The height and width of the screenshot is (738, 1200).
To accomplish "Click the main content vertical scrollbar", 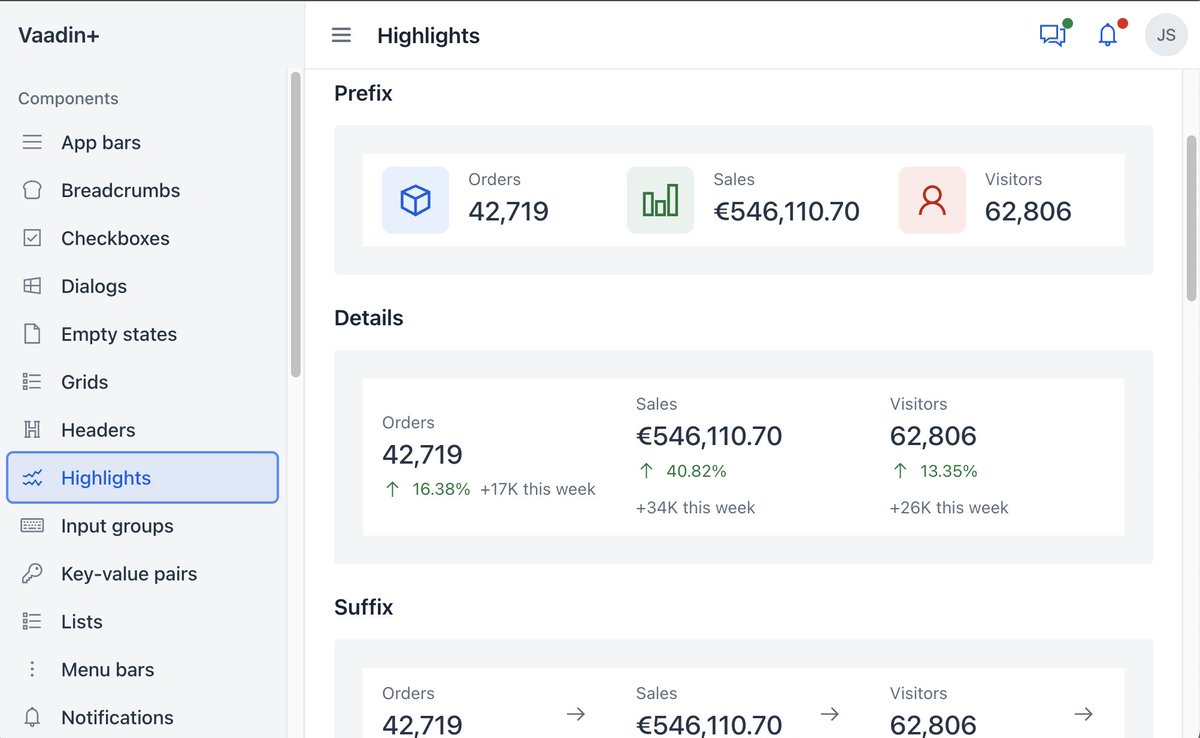I will 1191,218.
